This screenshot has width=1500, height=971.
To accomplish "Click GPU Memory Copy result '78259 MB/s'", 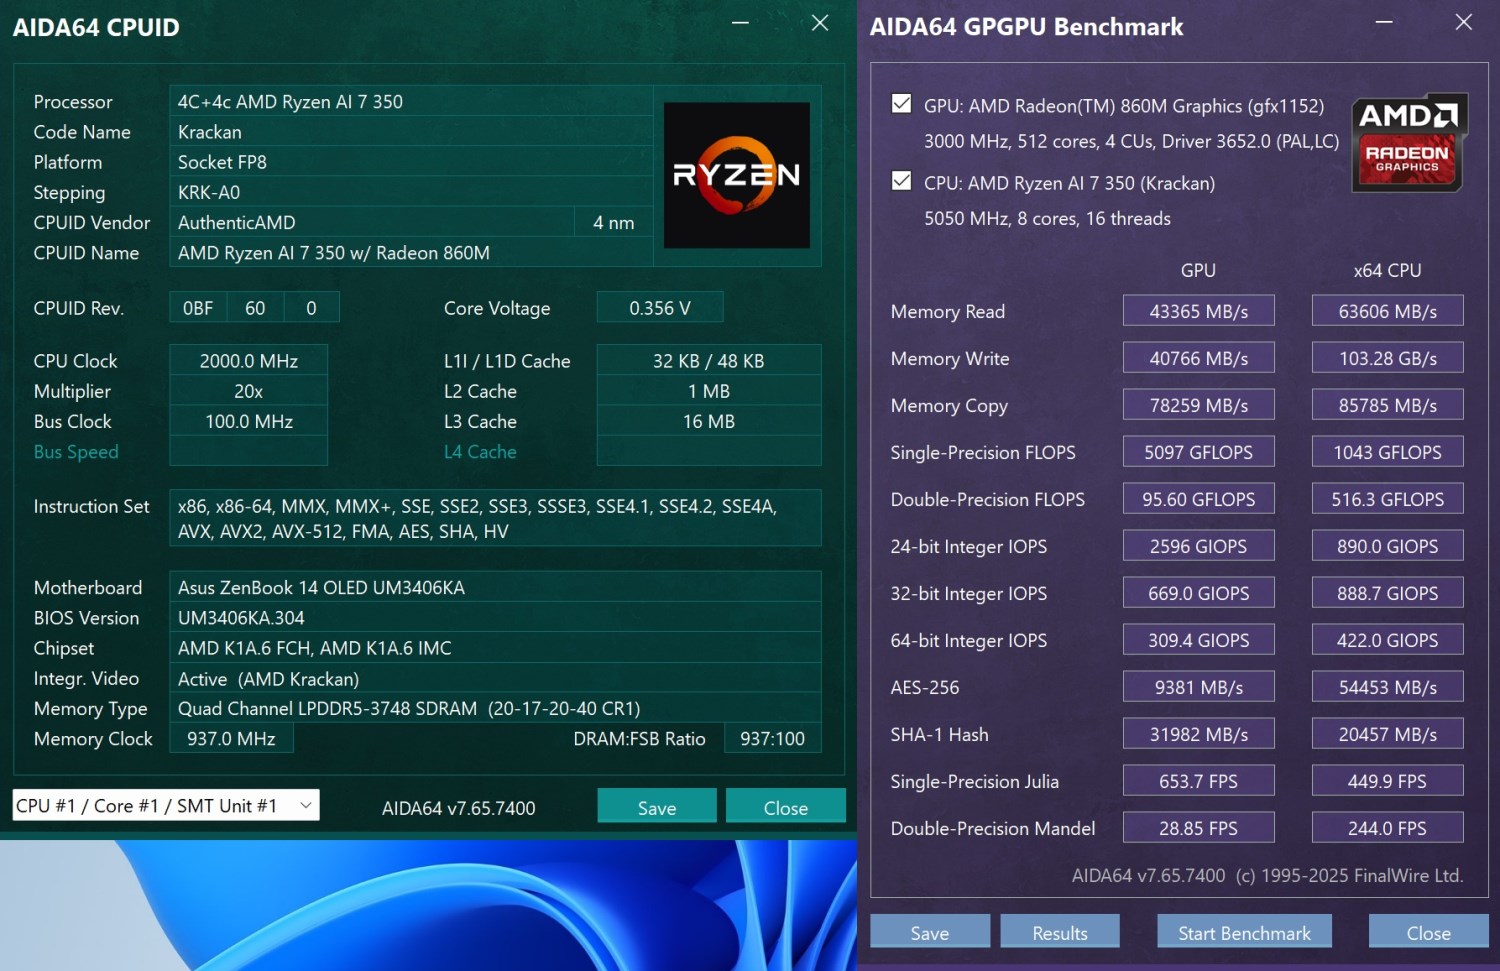I will 1199,405.
